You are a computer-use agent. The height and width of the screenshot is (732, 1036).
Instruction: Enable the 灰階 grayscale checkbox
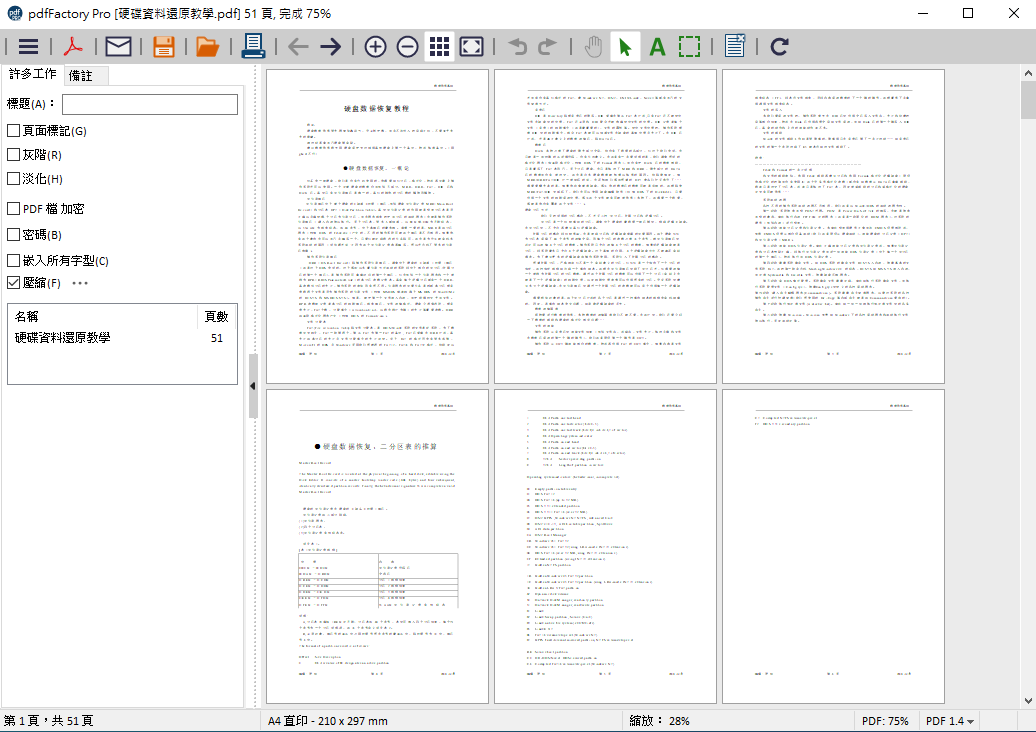click(14, 155)
